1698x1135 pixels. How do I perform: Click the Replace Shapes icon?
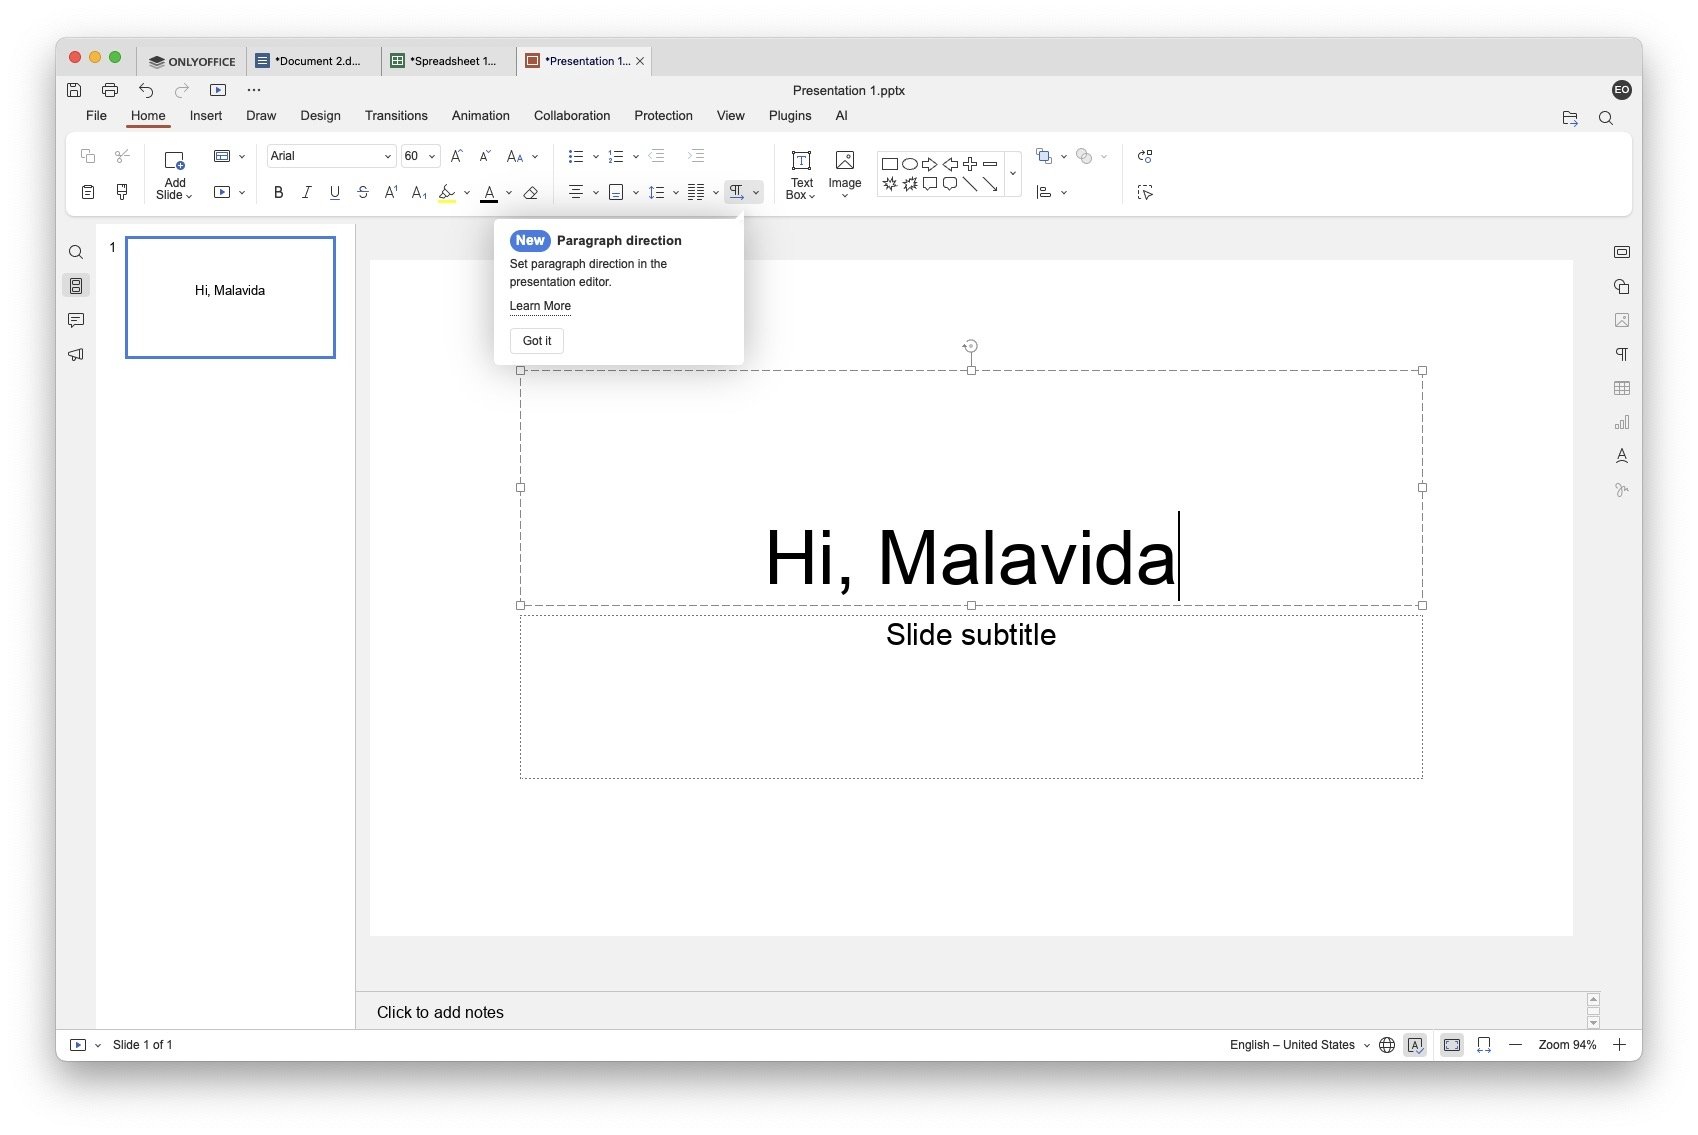(1145, 156)
